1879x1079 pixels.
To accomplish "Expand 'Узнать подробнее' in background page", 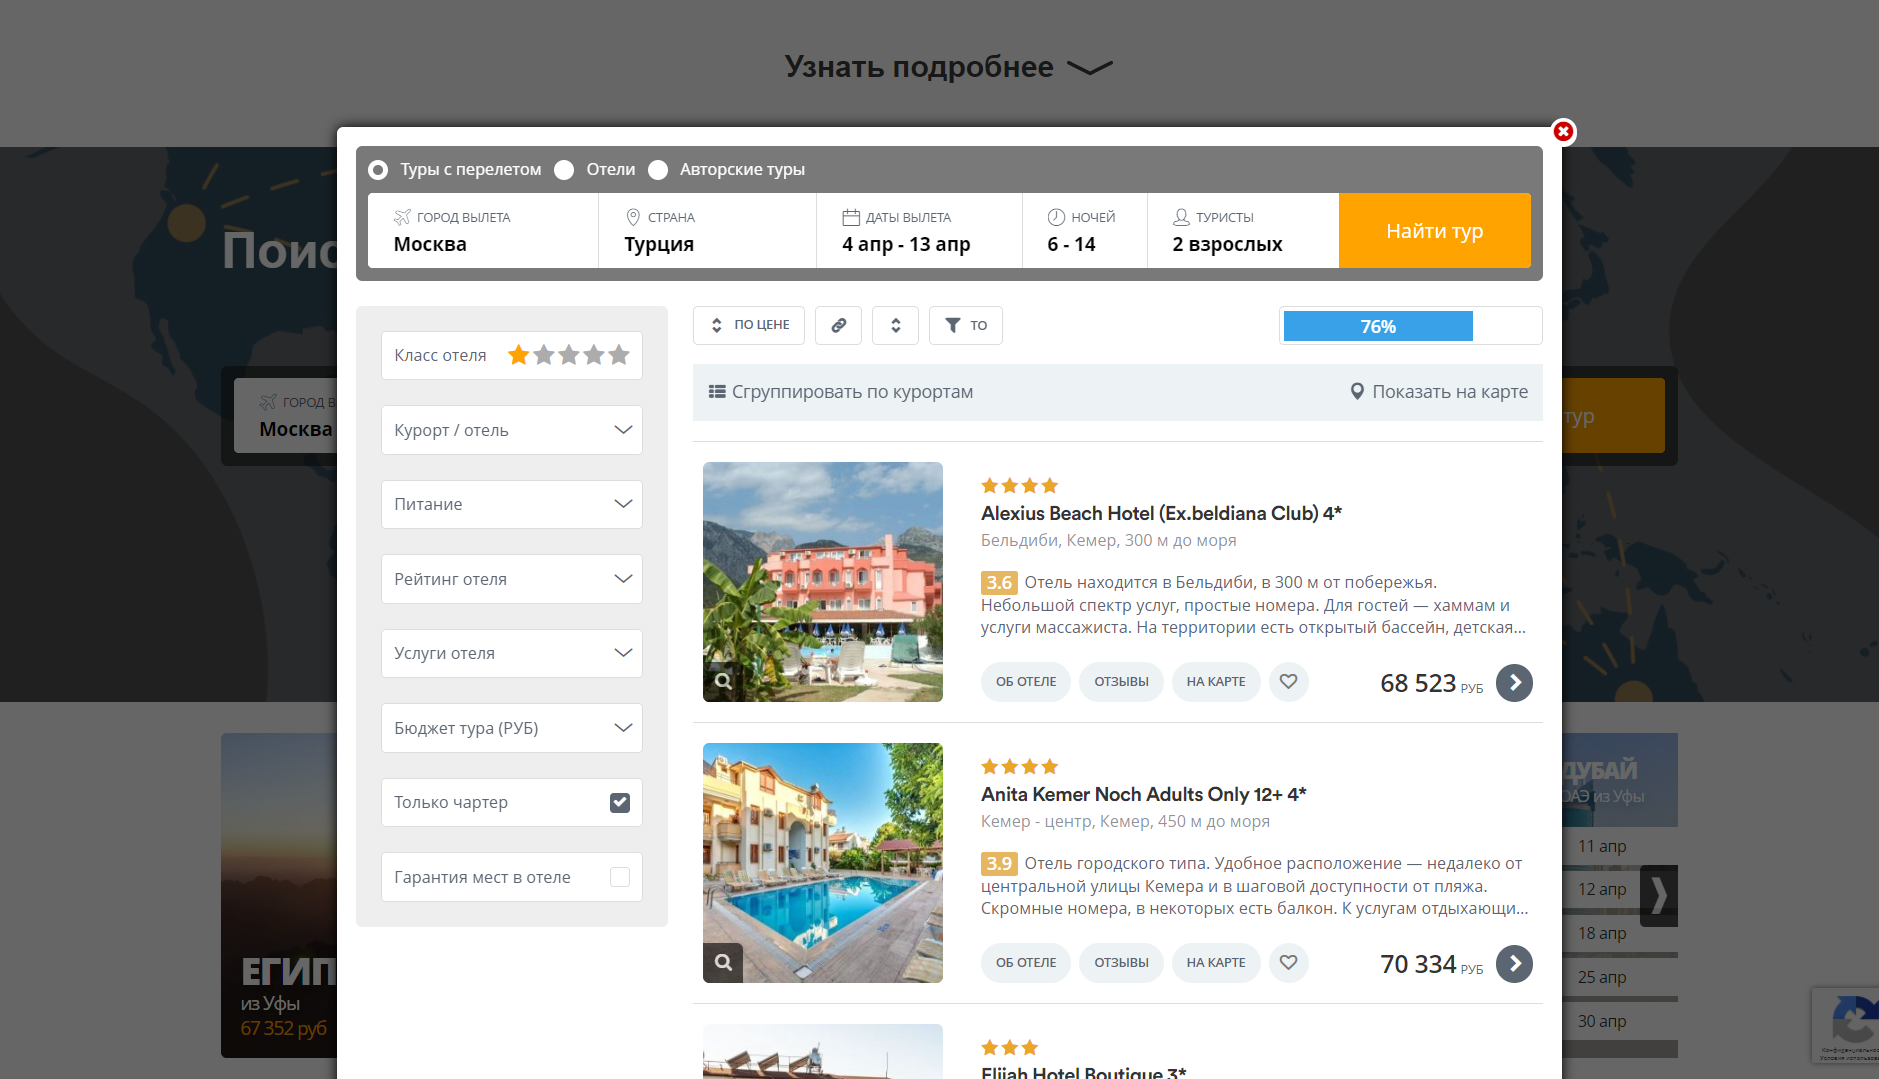I will (x=948, y=67).
